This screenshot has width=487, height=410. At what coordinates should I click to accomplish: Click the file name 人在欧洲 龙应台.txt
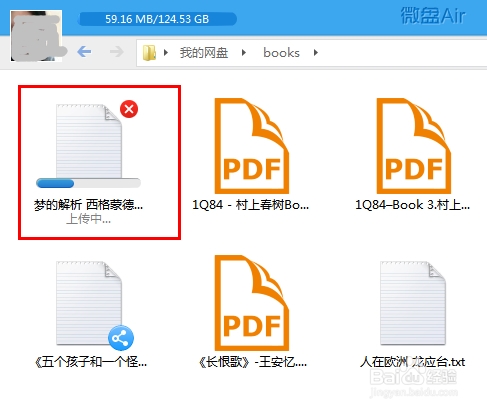413,362
